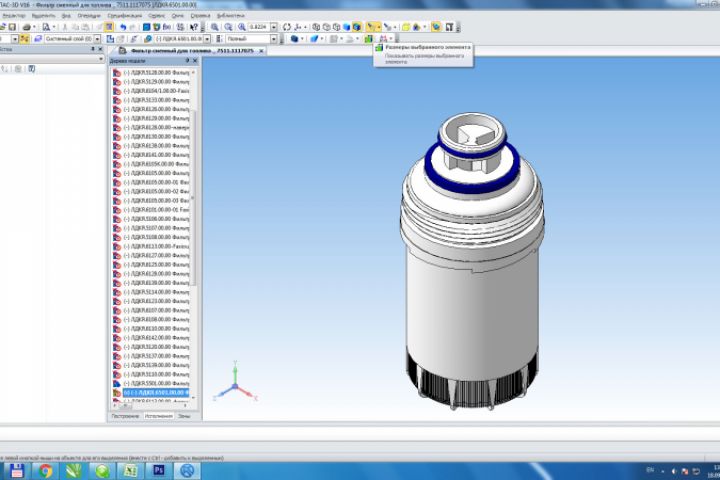
Task: Click the layers manager icon
Action: tap(38, 39)
